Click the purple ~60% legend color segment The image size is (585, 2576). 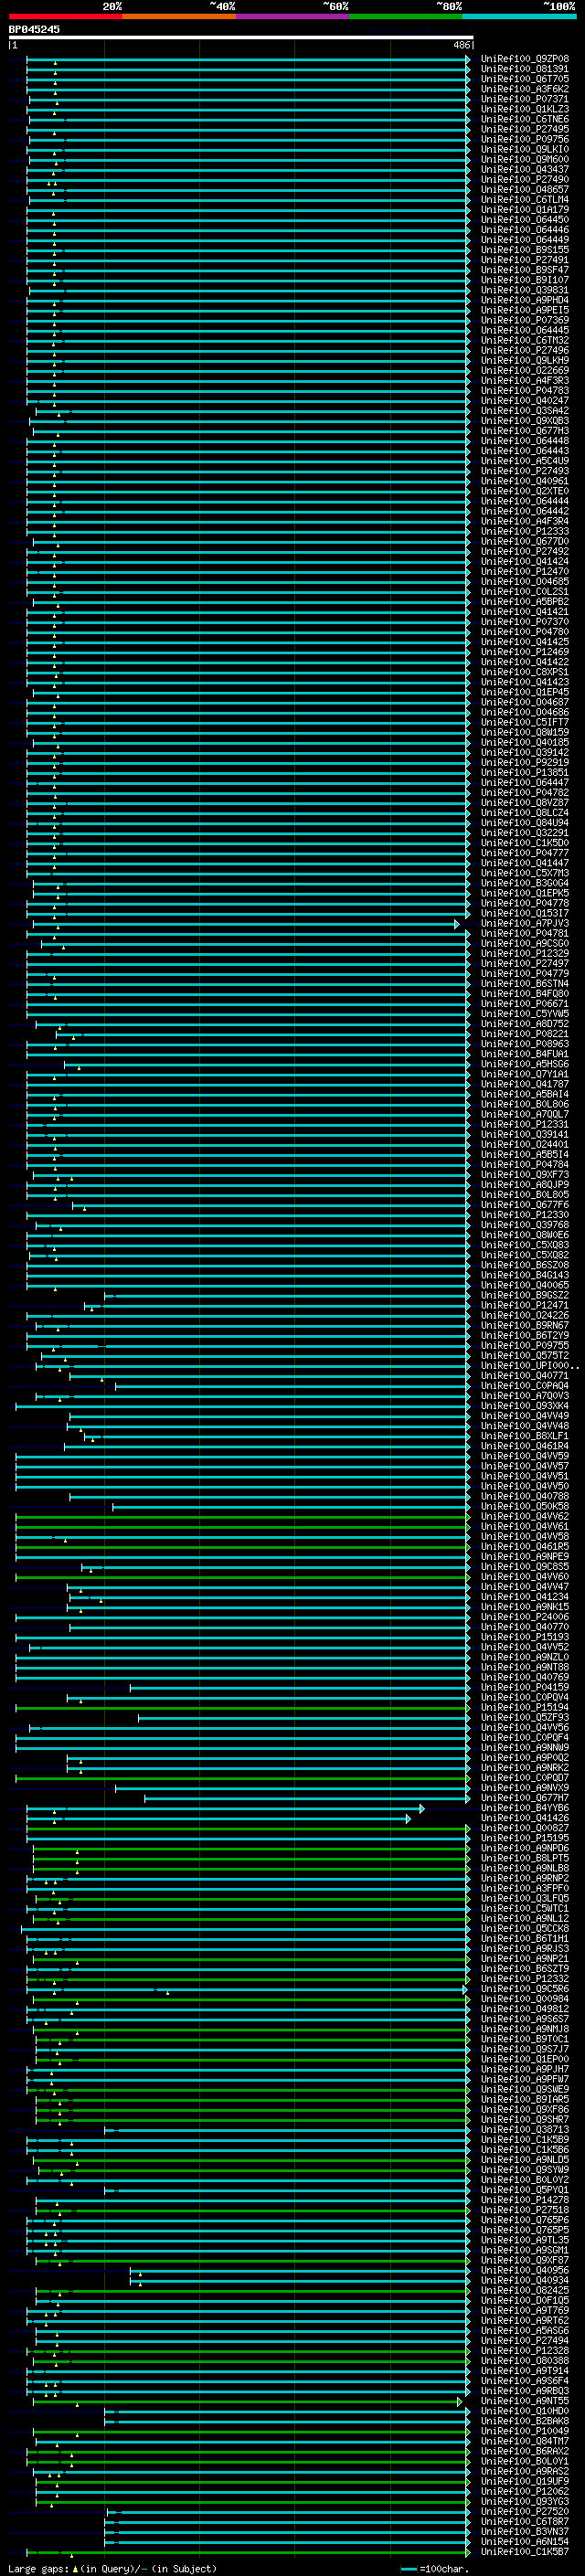[293, 16]
